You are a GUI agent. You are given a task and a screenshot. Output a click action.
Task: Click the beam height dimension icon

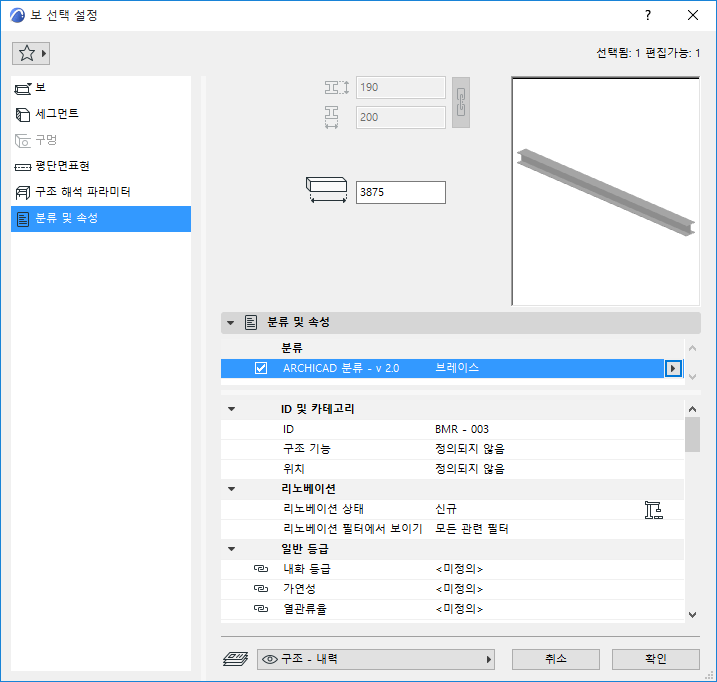[337, 87]
